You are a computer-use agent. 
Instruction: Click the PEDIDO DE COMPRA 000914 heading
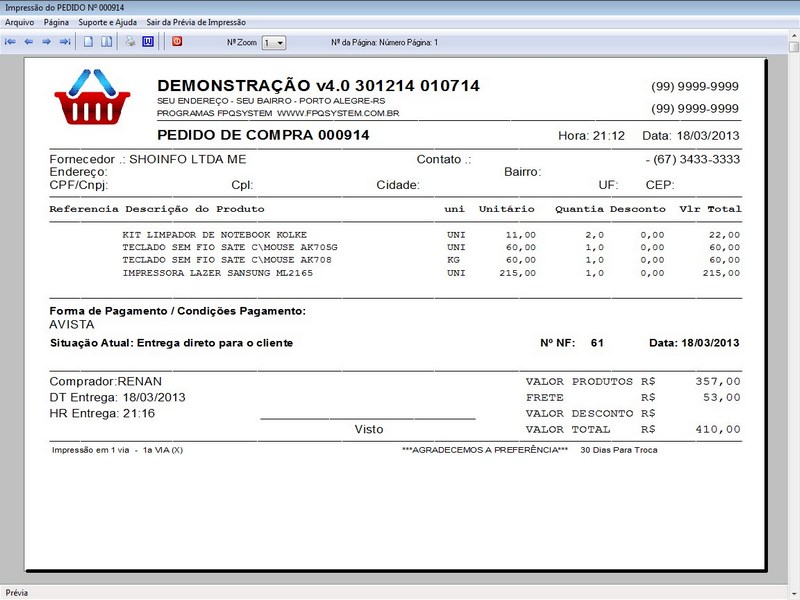[x=263, y=135]
